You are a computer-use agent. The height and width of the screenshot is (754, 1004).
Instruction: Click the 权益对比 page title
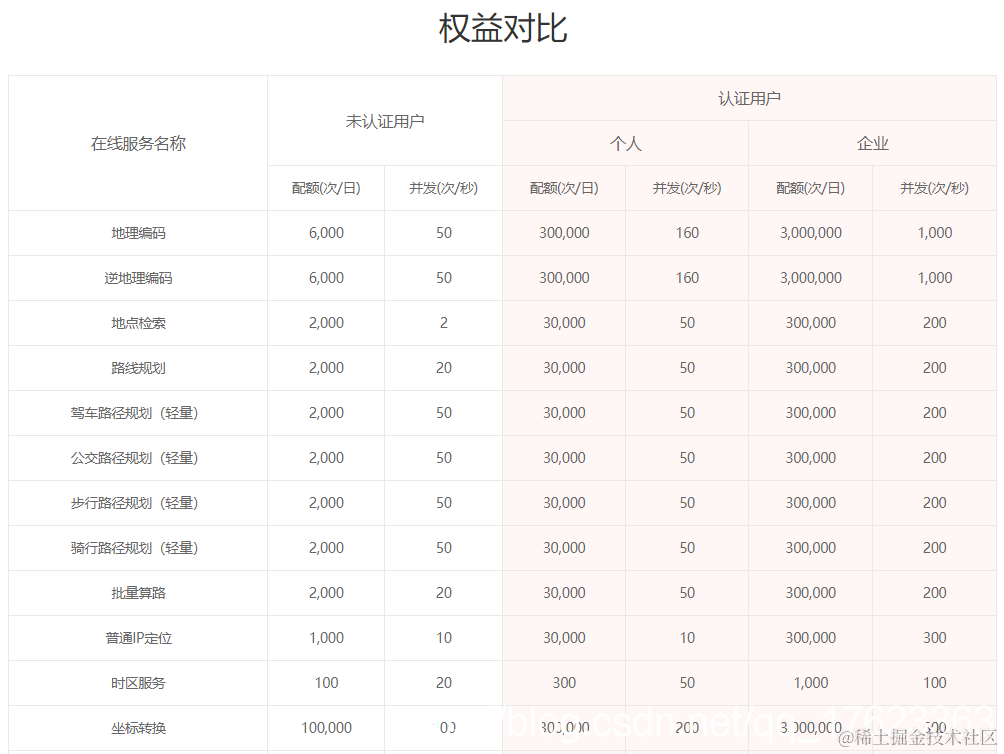[x=501, y=29]
